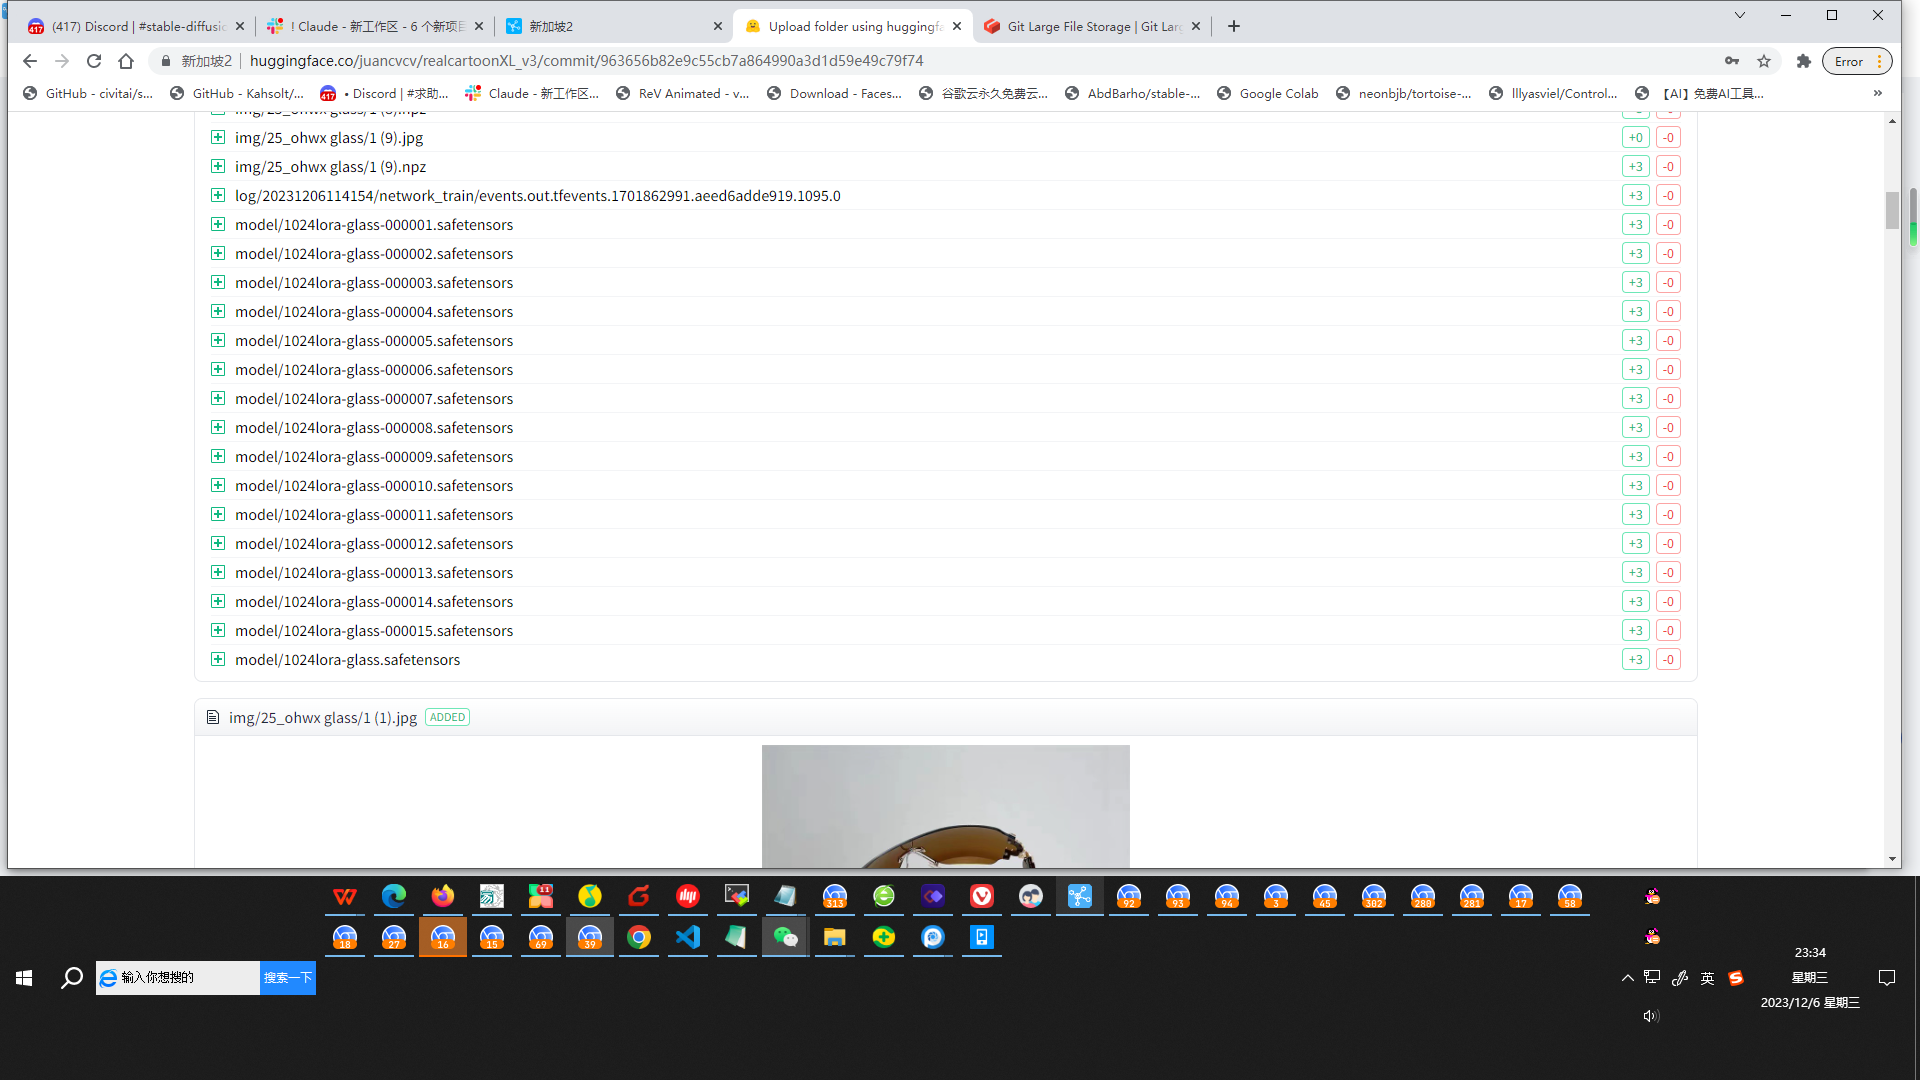Show more bookmarks with the chevron

(x=1877, y=93)
